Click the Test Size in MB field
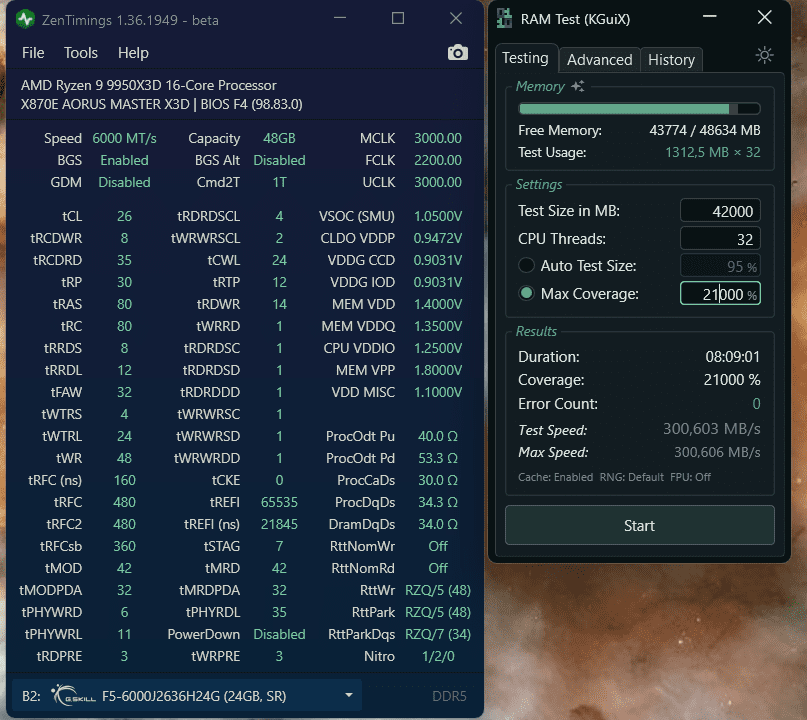The height and width of the screenshot is (720, 807). tap(720, 211)
